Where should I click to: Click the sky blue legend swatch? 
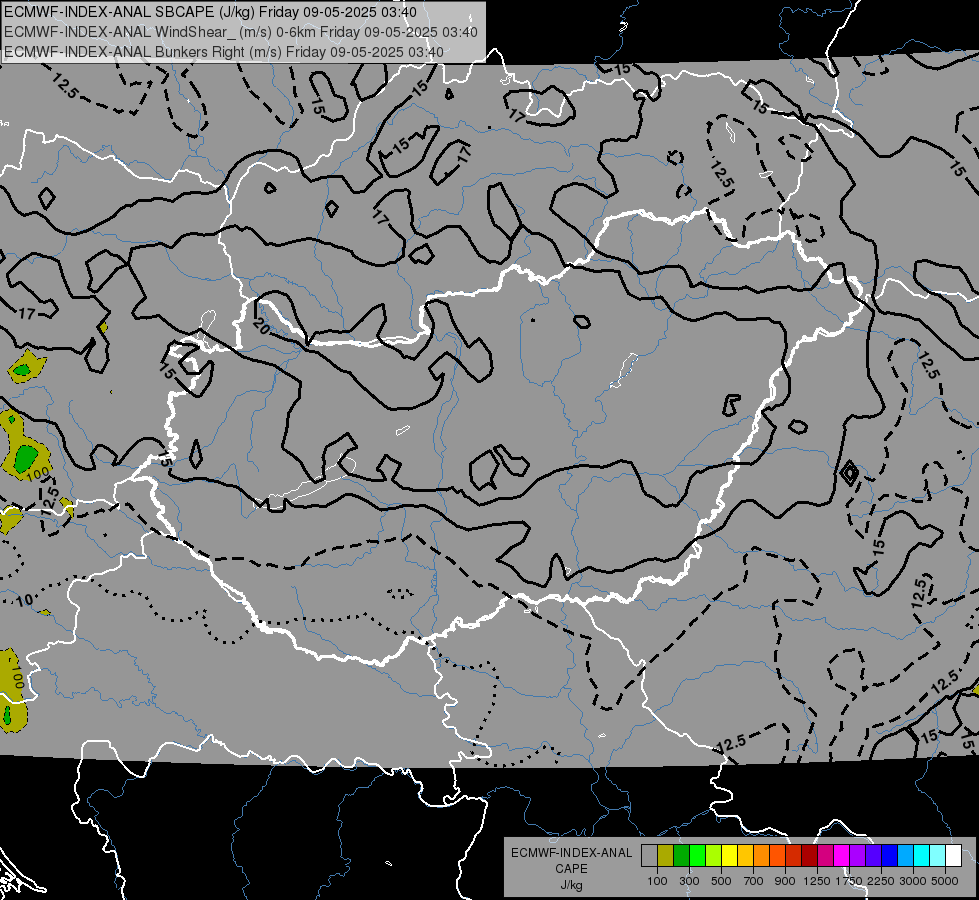click(x=906, y=855)
